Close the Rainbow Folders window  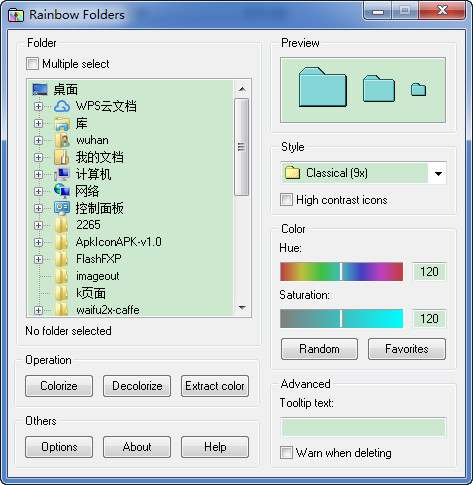click(442, 11)
